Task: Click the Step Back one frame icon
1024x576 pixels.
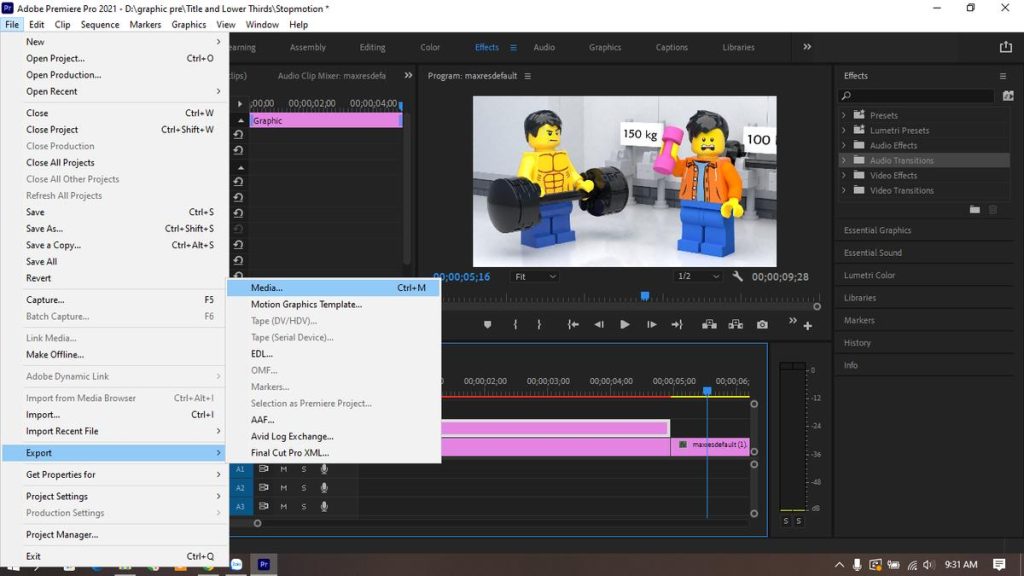Action: click(x=599, y=324)
